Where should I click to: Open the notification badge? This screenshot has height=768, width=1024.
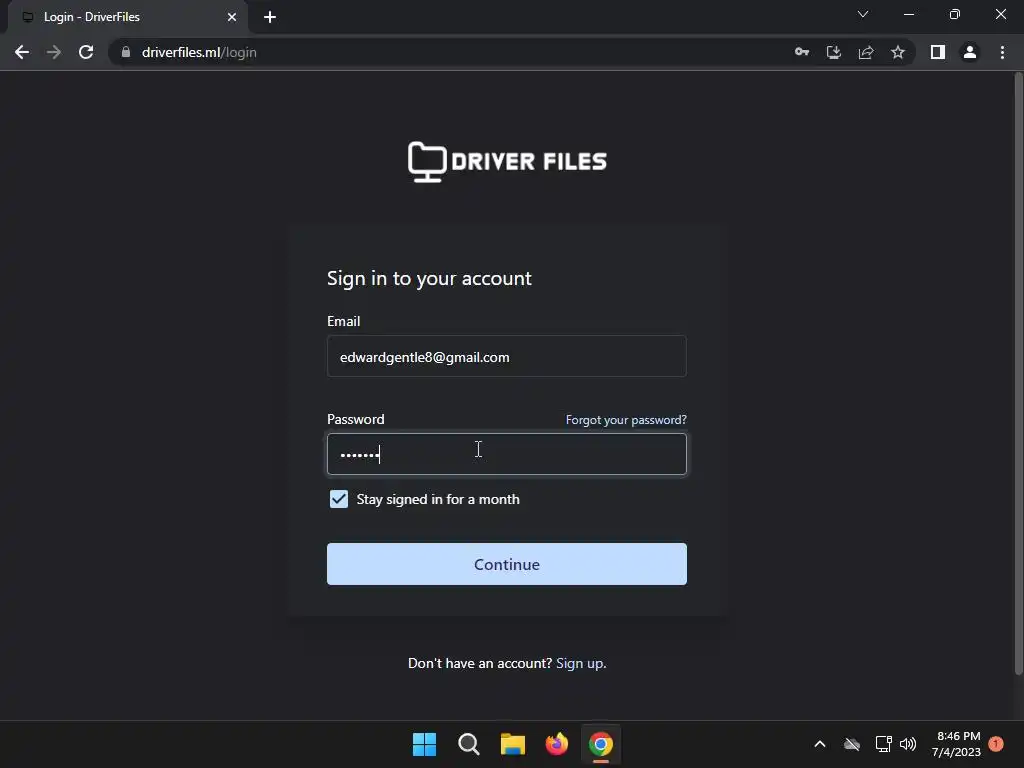[x=996, y=744]
